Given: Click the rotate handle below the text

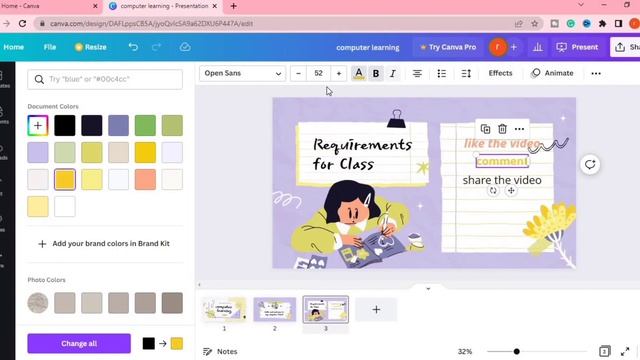Looking at the screenshot, I should point(493,191).
